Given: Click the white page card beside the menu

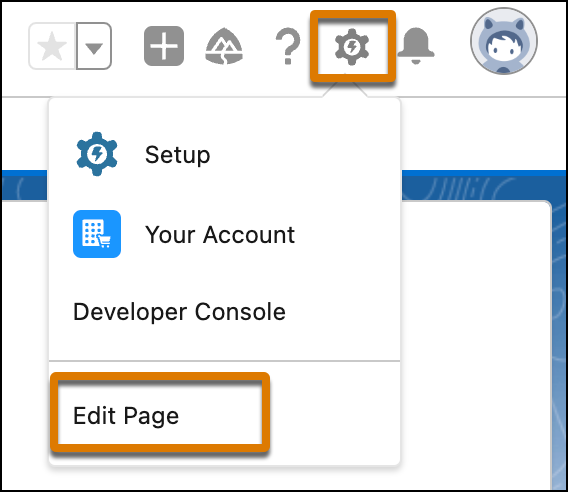Looking at the screenshot, I should click(475, 344).
